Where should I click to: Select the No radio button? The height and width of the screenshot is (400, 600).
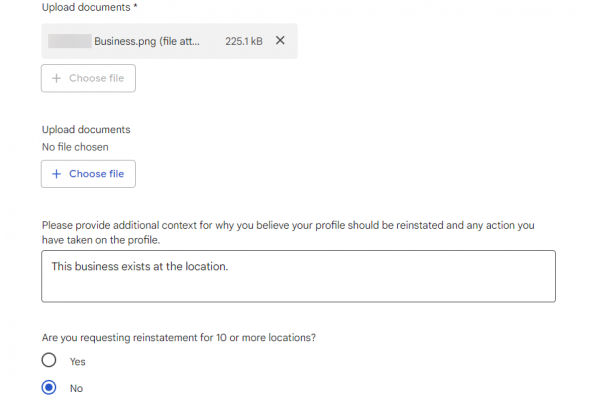(x=49, y=388)
